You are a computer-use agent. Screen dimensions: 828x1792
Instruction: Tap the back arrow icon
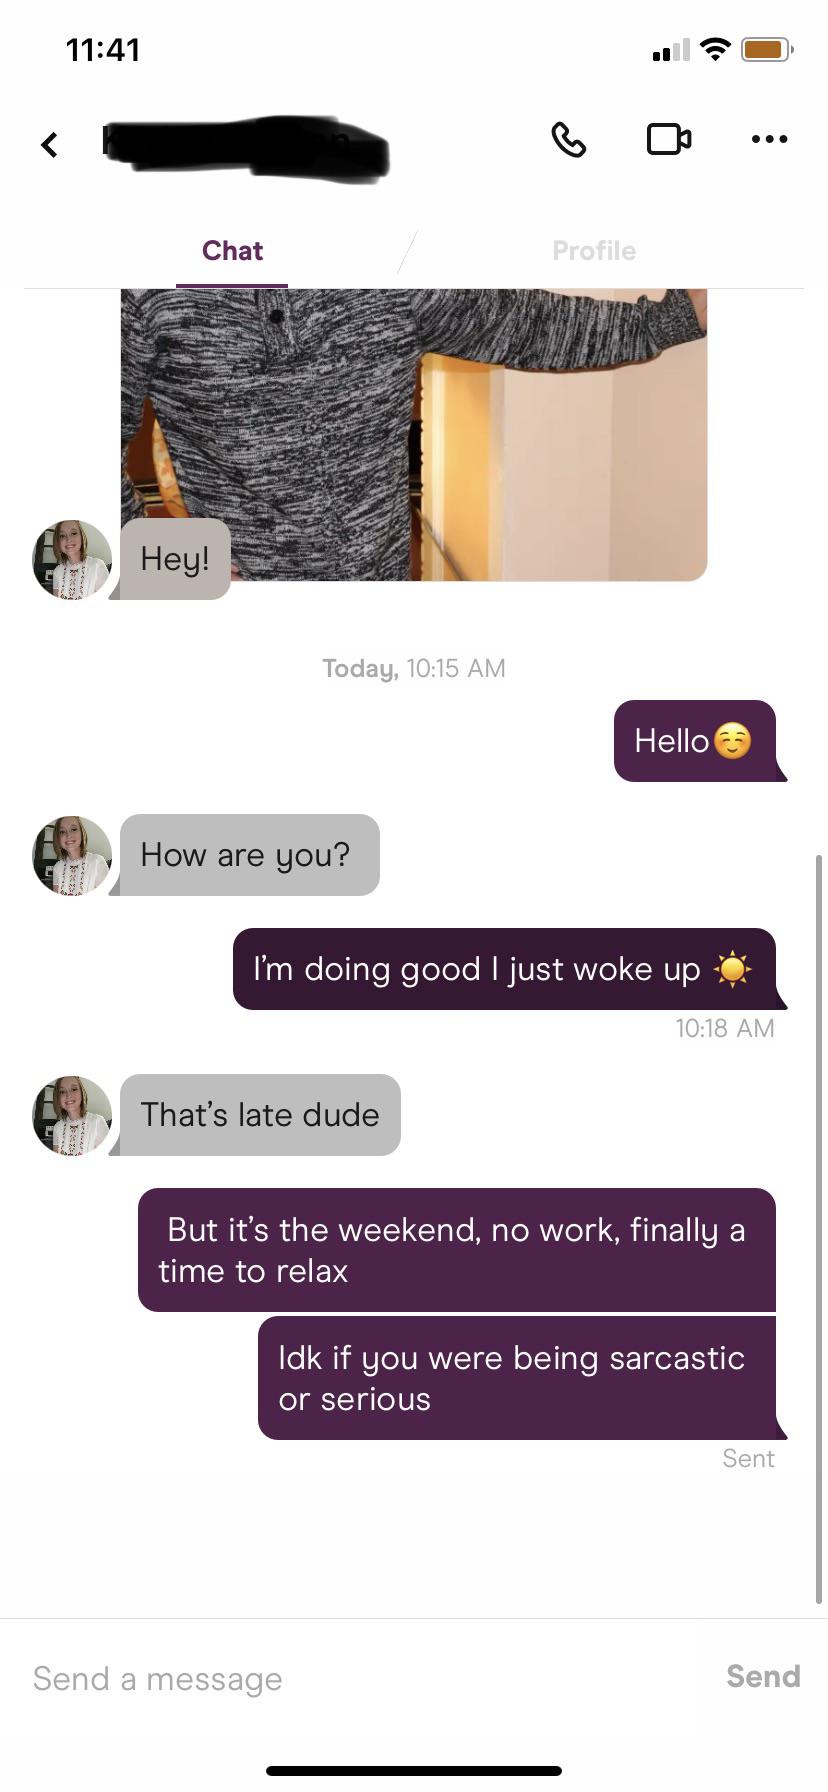point(49,145)
